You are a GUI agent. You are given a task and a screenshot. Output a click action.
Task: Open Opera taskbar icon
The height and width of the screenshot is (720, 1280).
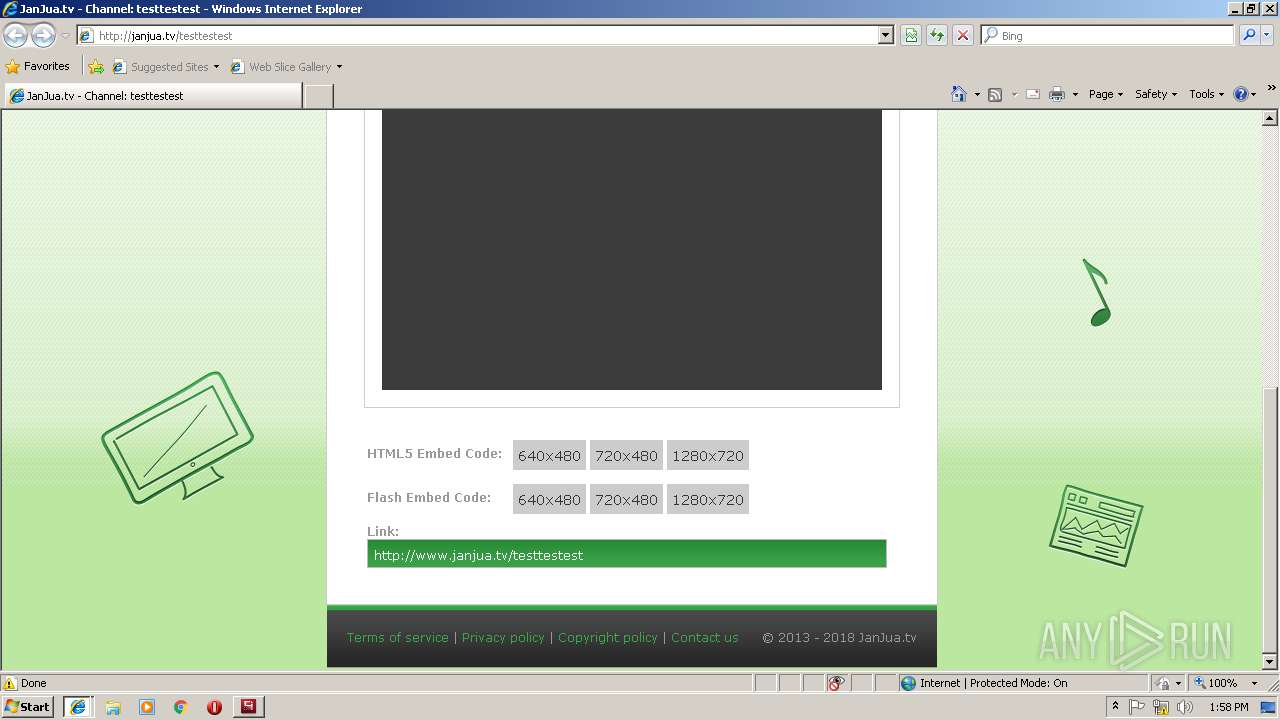(214, 707)
